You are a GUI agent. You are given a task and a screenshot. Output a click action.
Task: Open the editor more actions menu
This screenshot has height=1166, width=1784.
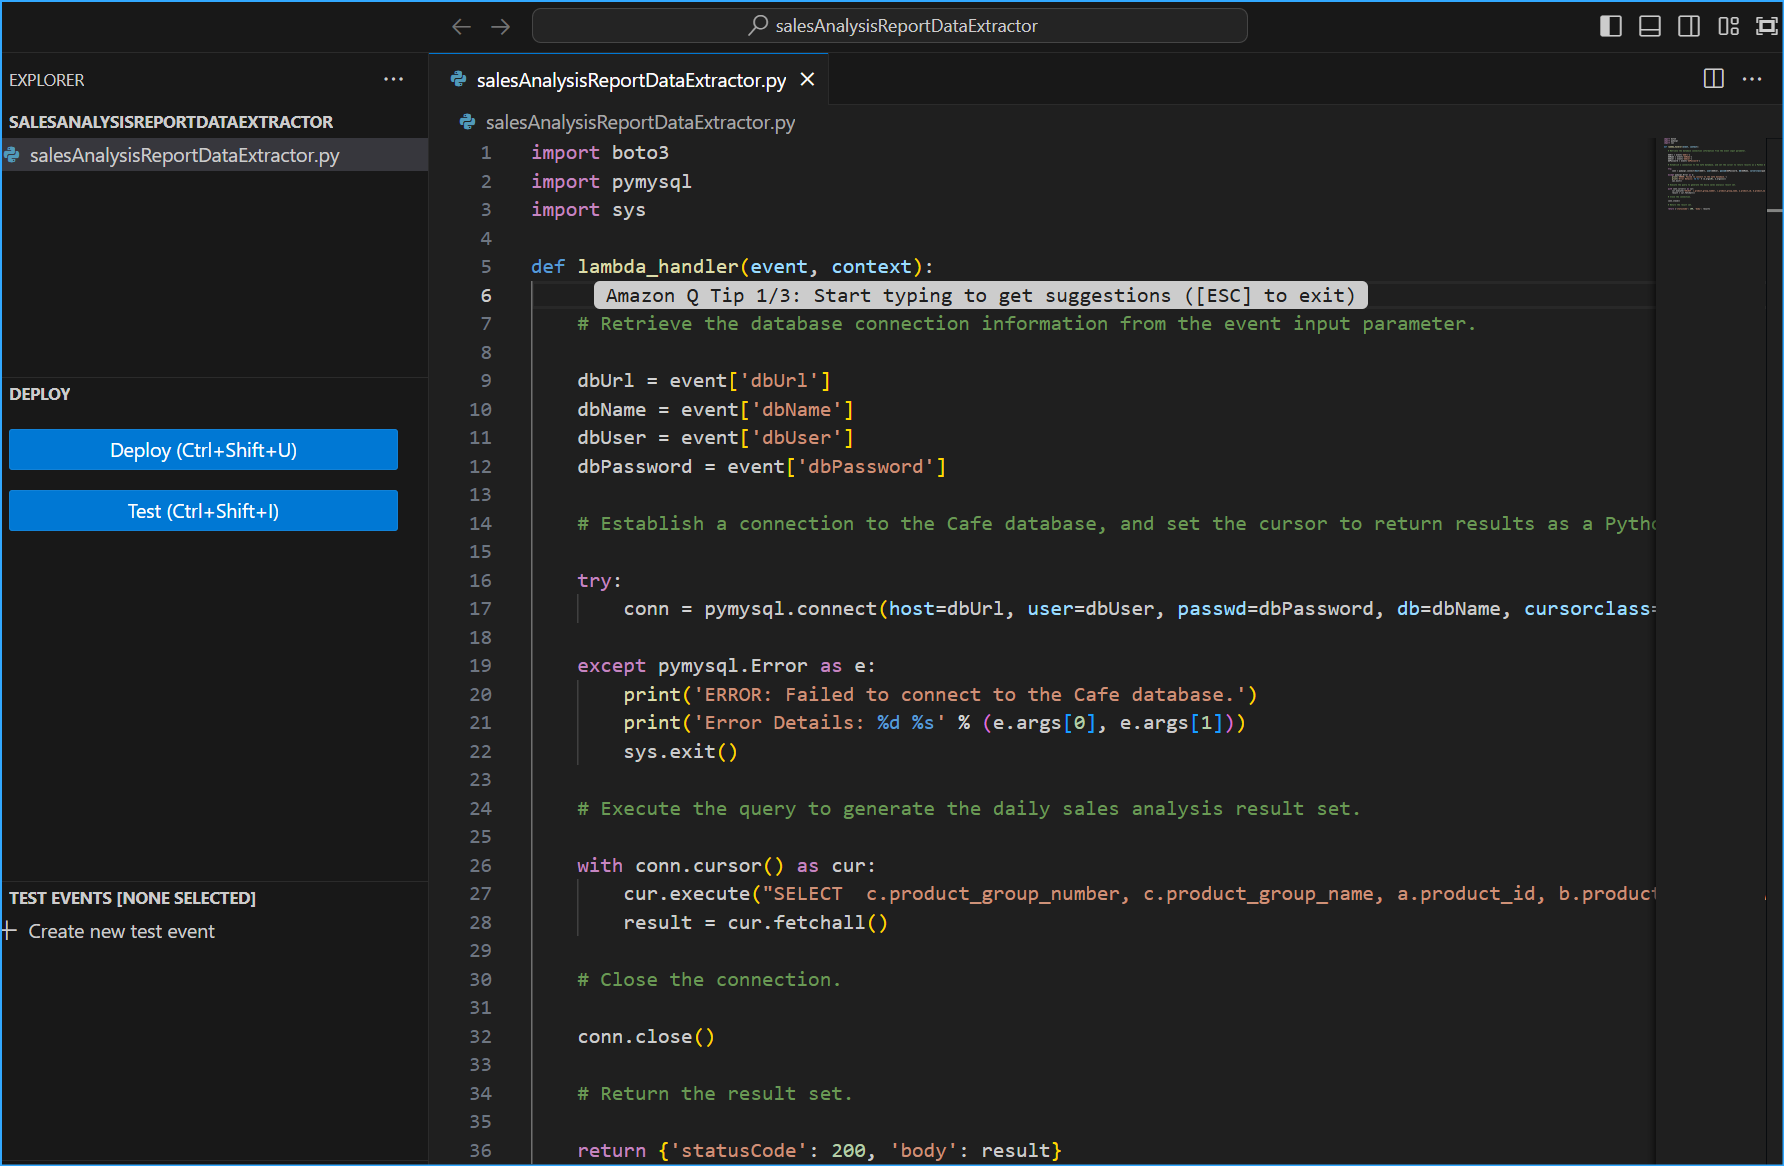point(1752,79)
